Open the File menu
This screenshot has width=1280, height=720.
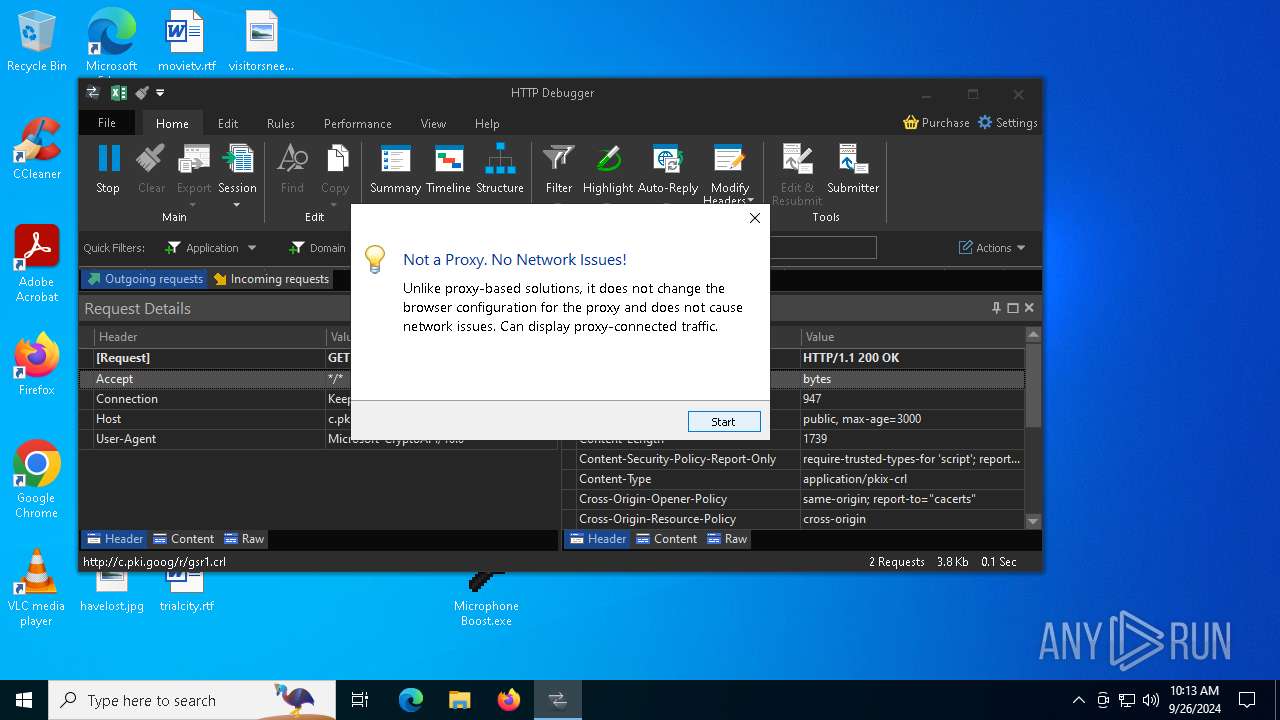pos(107,123)
